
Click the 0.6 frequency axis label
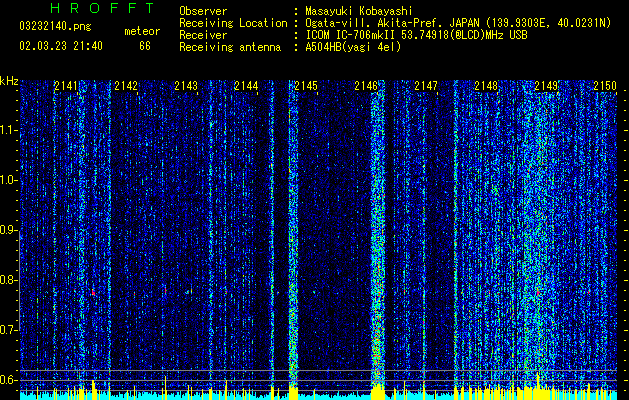point(9,380)
